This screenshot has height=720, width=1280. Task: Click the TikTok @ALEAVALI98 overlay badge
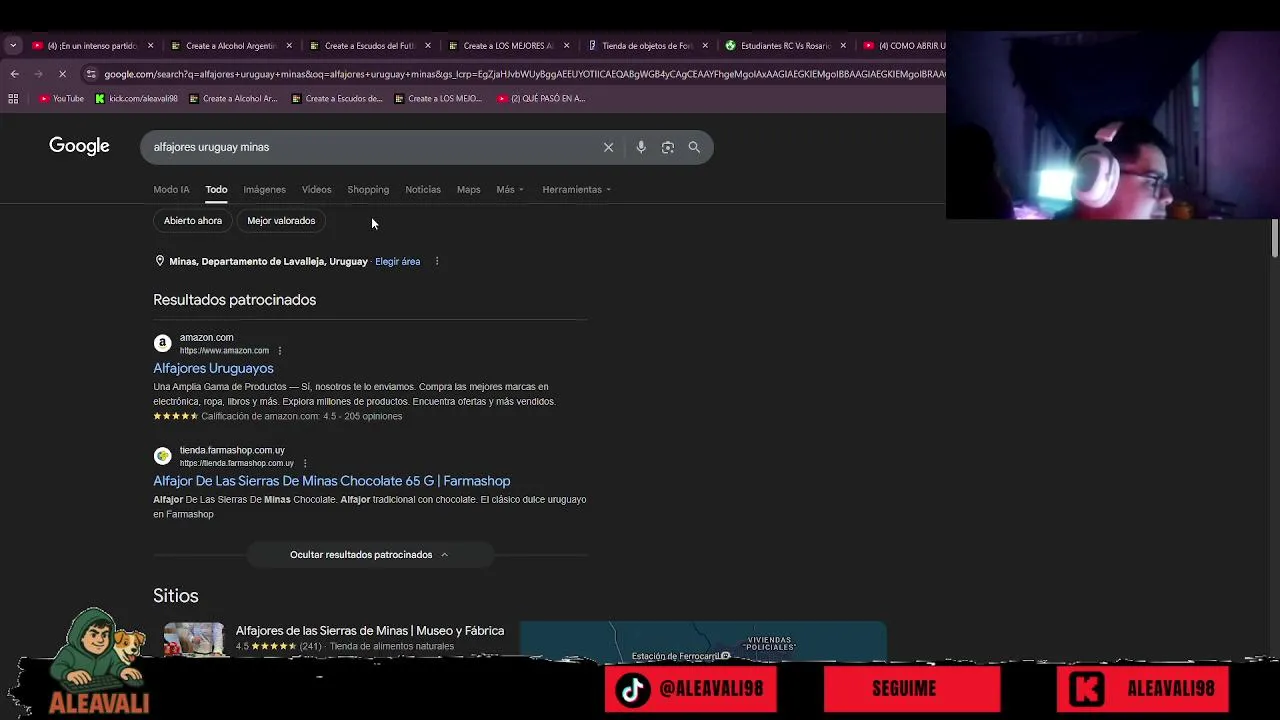(691, 689)
